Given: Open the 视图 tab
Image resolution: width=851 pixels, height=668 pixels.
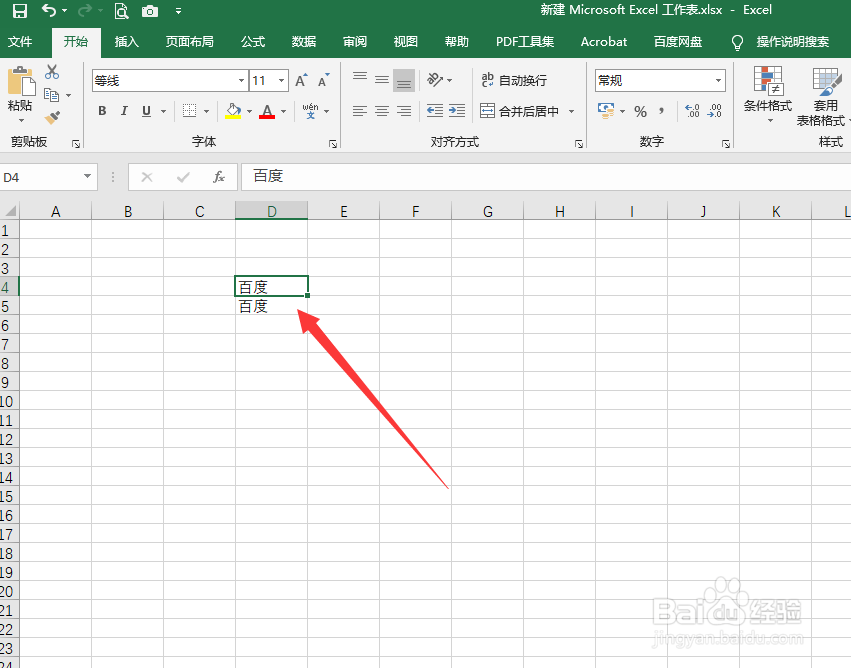Looking at the screenshot, I should click(x=405, y=42).
